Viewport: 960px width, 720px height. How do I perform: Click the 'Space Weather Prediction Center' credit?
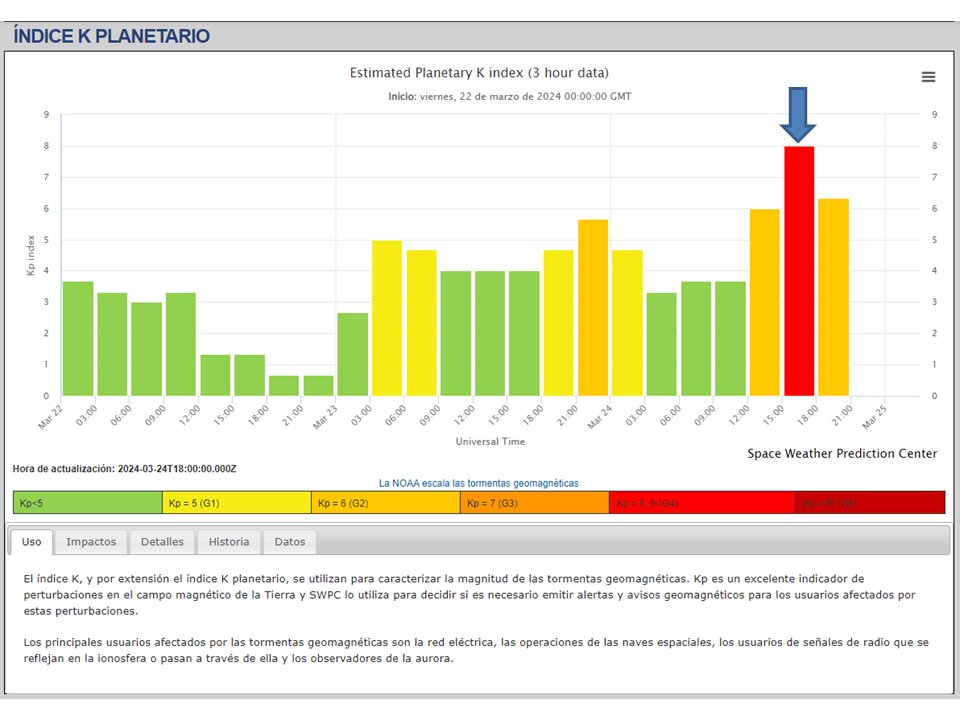coord(842,454)
